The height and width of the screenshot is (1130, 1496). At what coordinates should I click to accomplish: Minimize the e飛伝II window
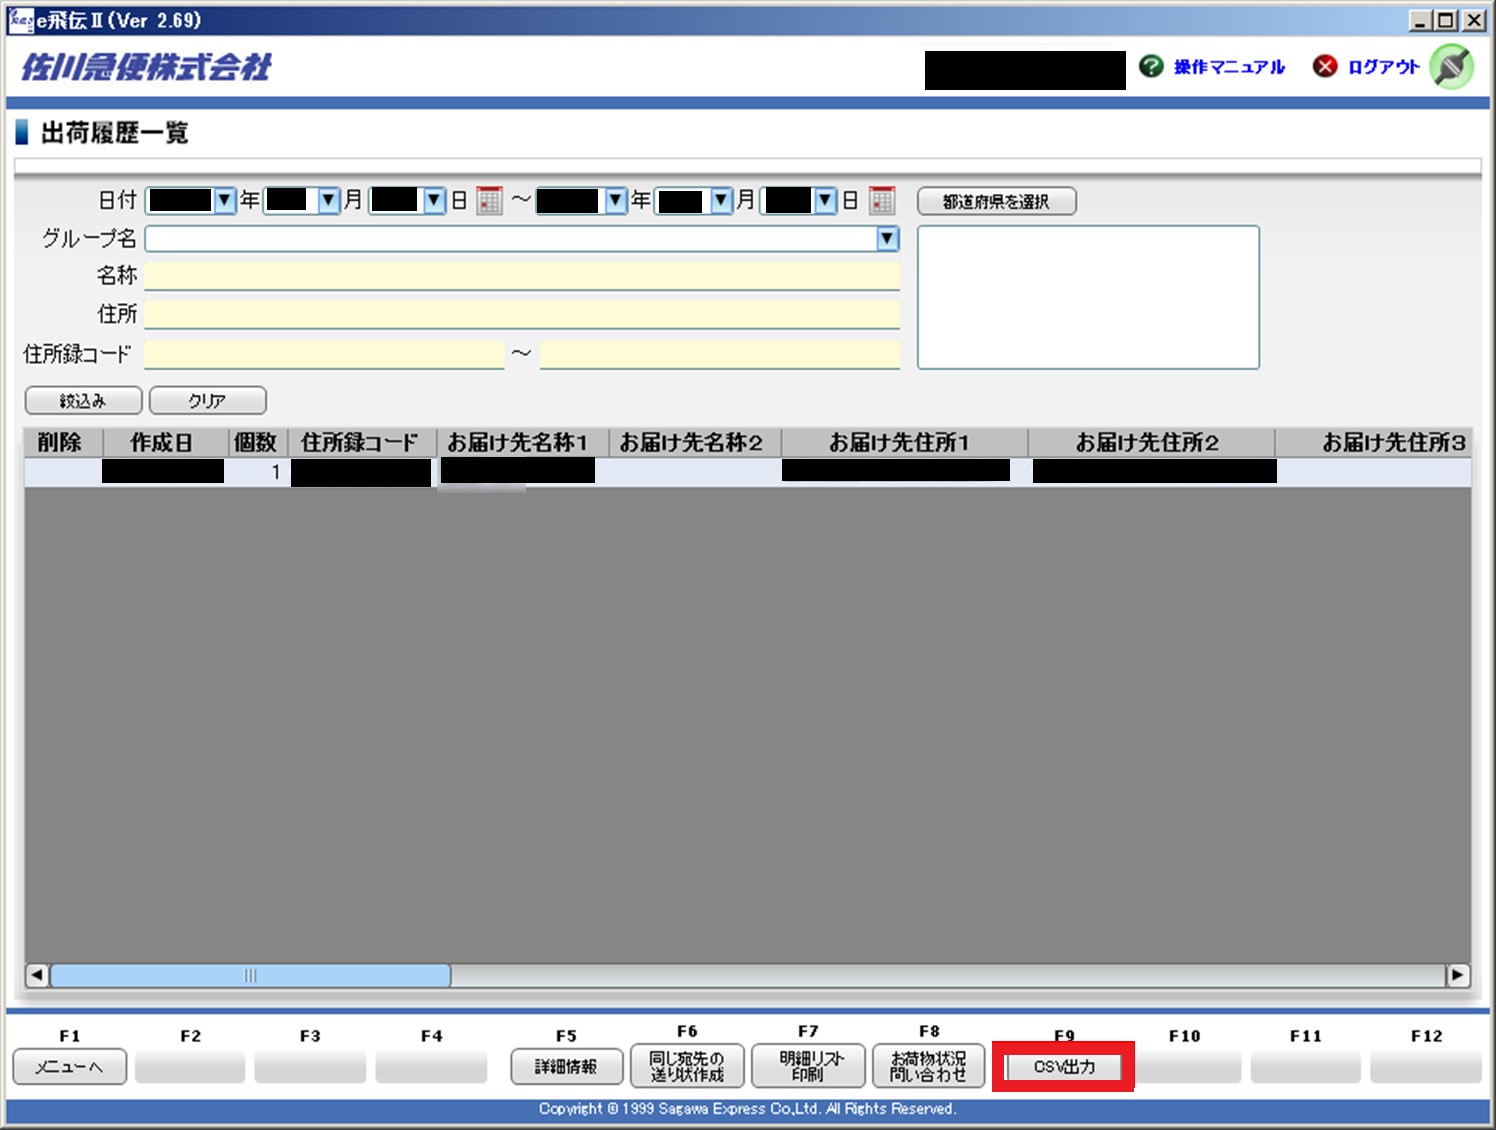1420,20
